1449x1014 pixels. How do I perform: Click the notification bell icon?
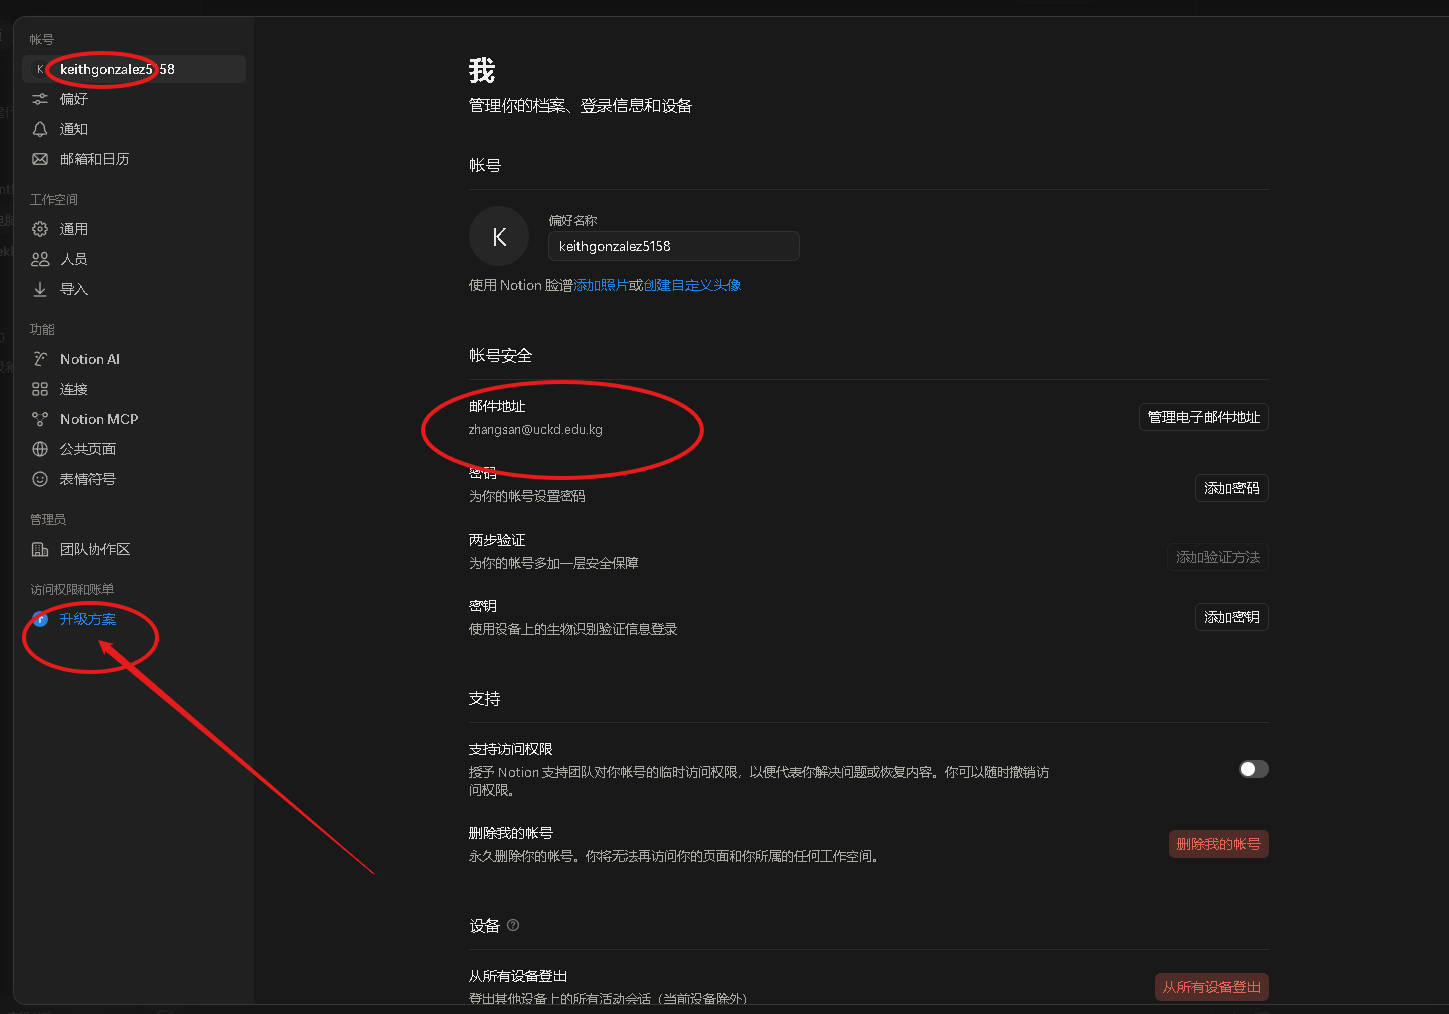point(40,129)
